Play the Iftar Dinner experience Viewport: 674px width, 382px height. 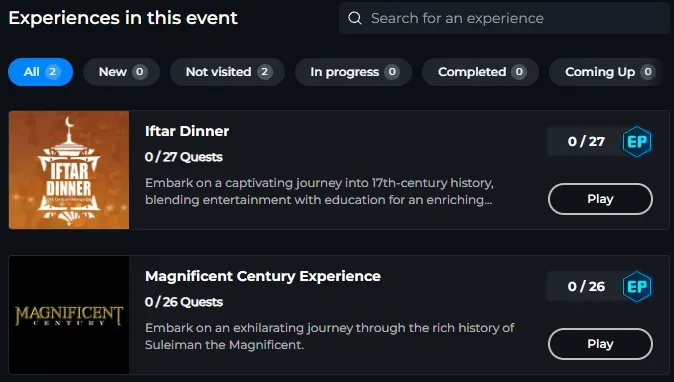coord(600,199)
